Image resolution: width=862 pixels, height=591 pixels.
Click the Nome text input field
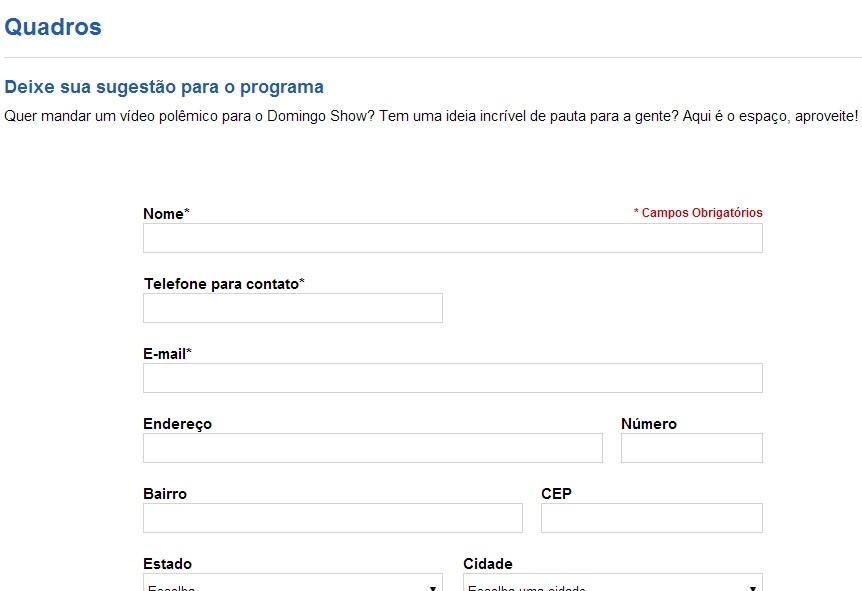coord(452,238)
